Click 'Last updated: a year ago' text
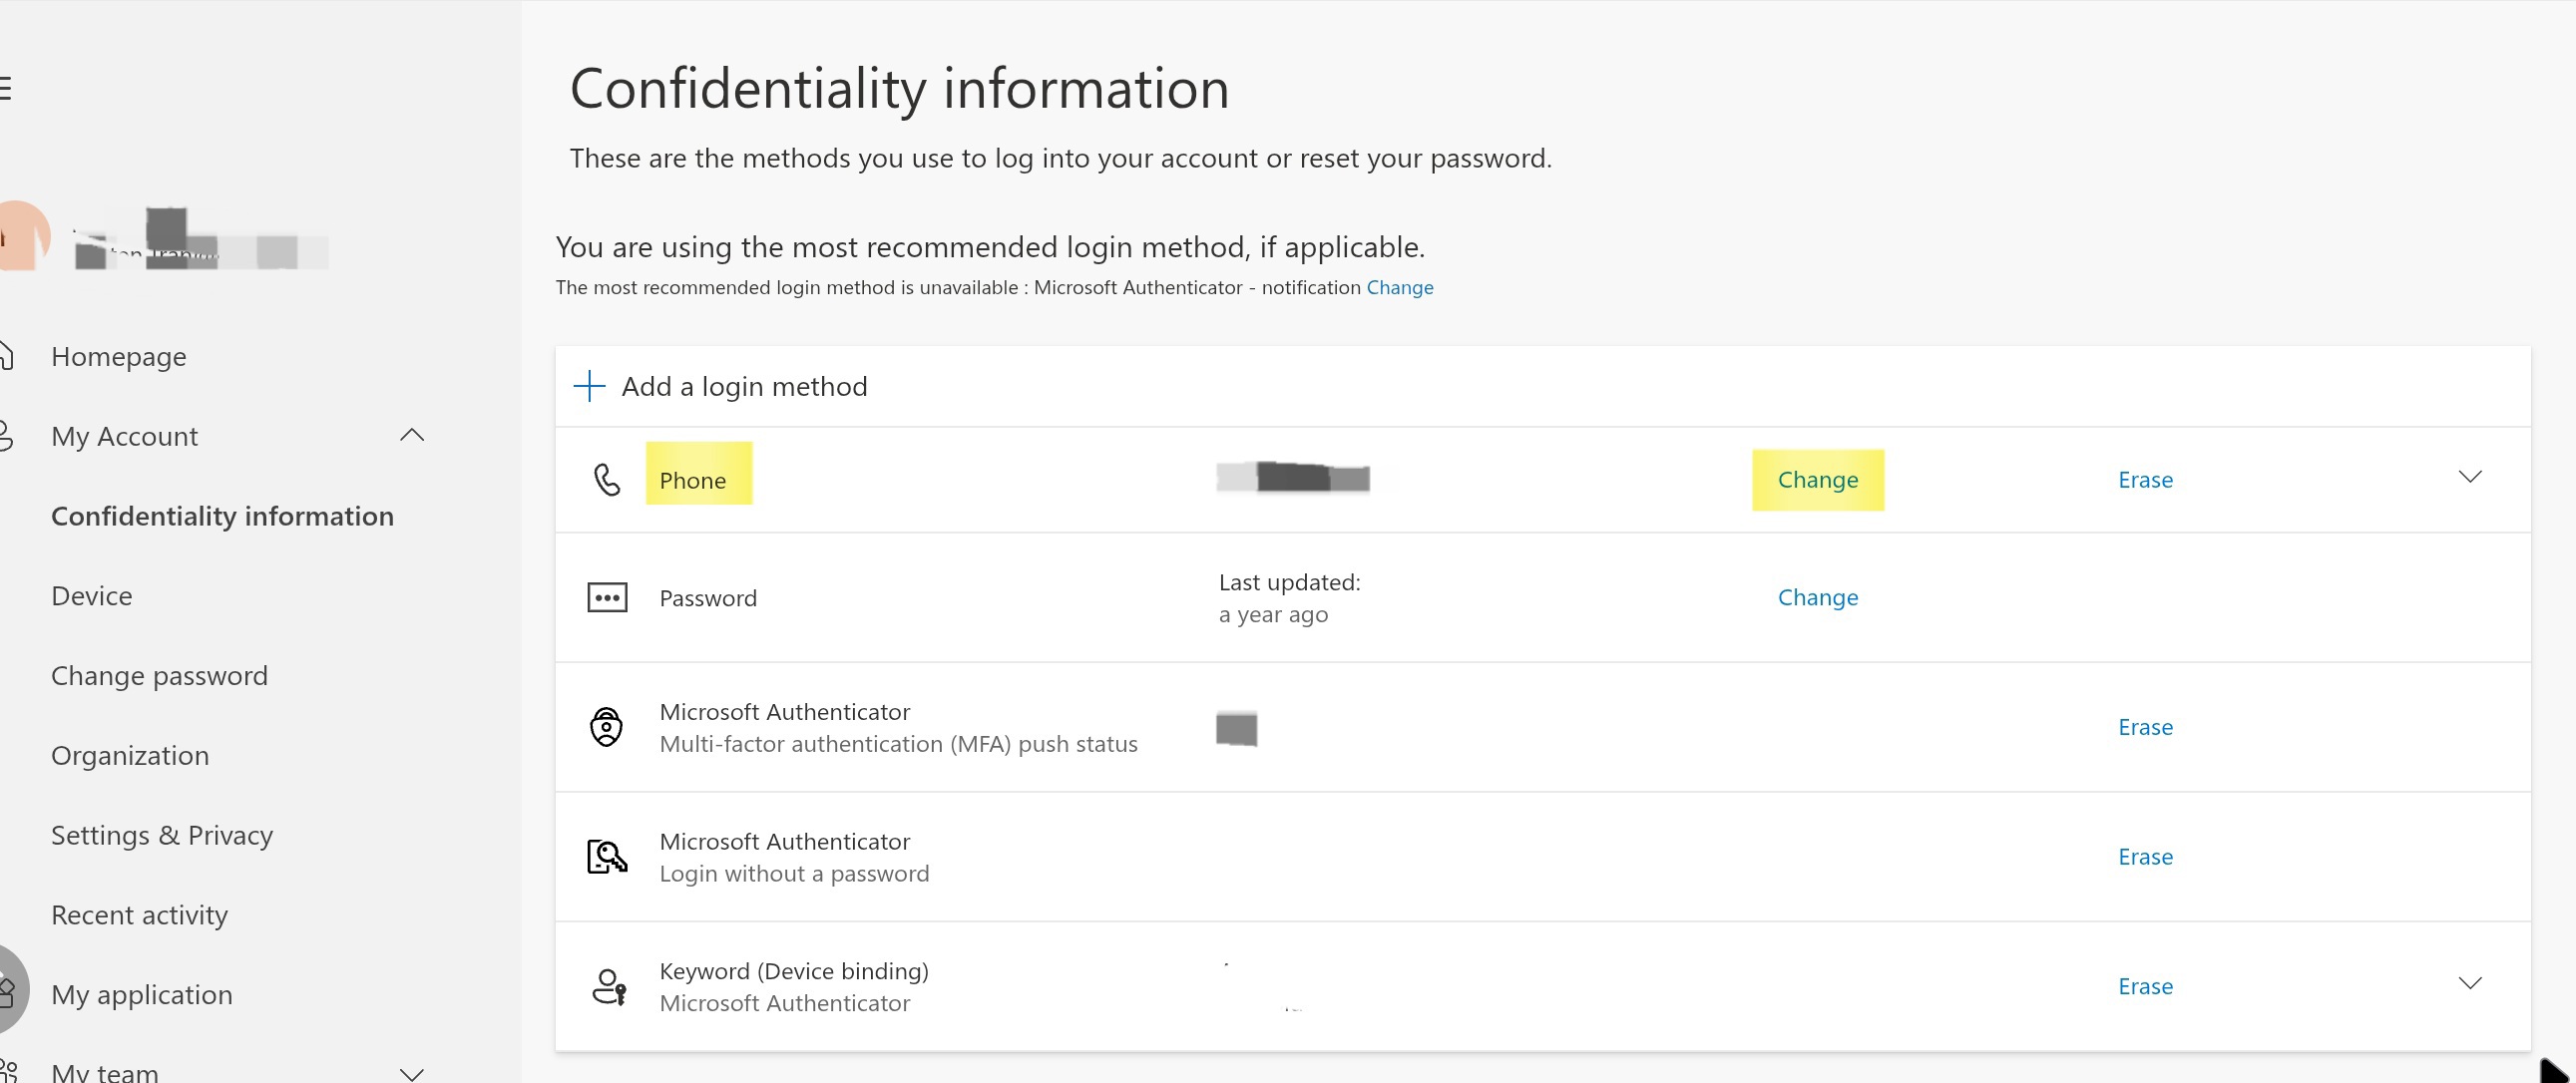Image resolution: width=2576 pixels, height=1083 pixels. click(1290, 598)
